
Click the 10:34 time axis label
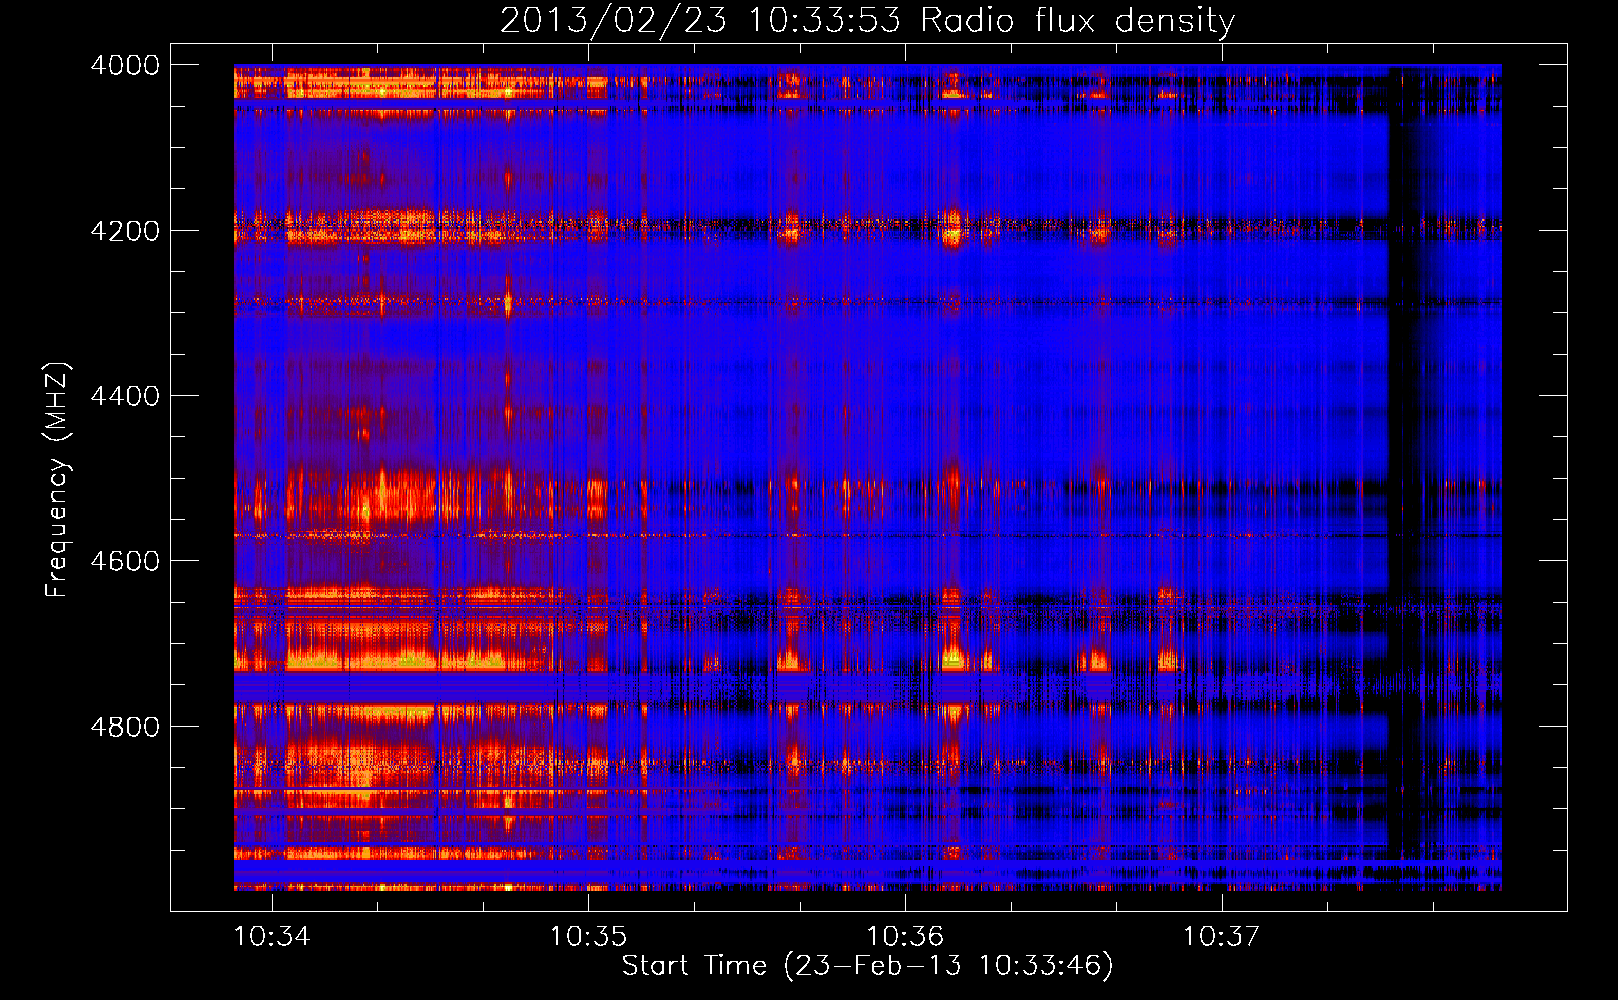[272, 936]
